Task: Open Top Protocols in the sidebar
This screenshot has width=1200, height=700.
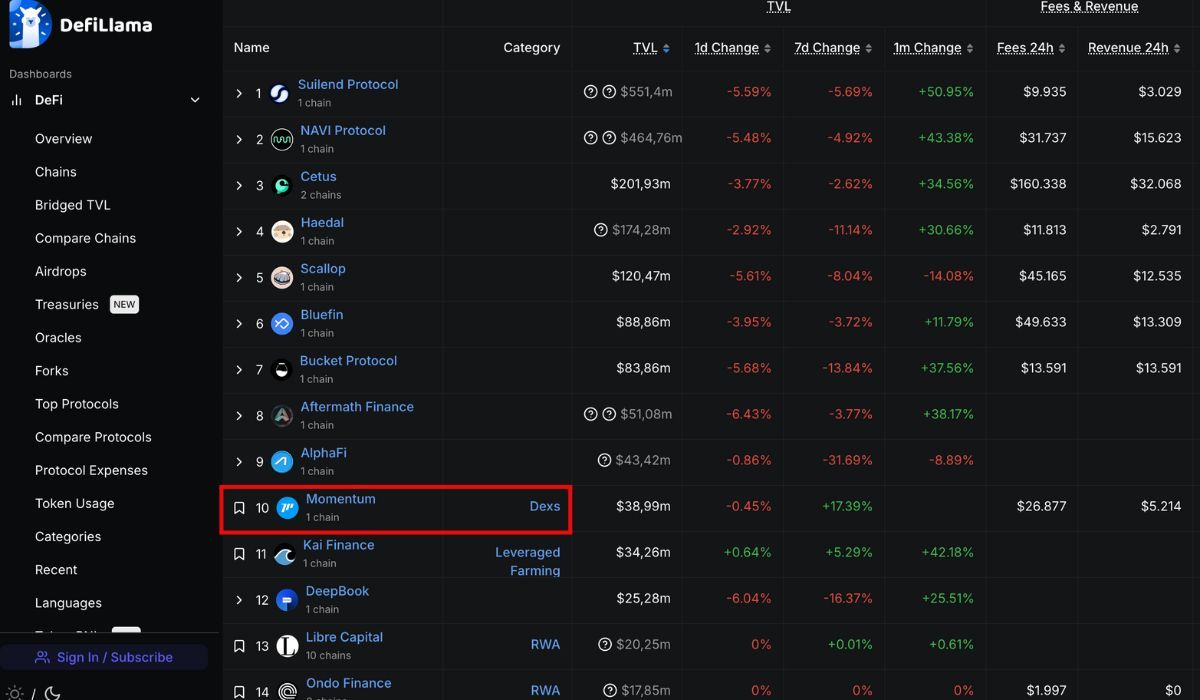Action: click(x=77, y=404)
